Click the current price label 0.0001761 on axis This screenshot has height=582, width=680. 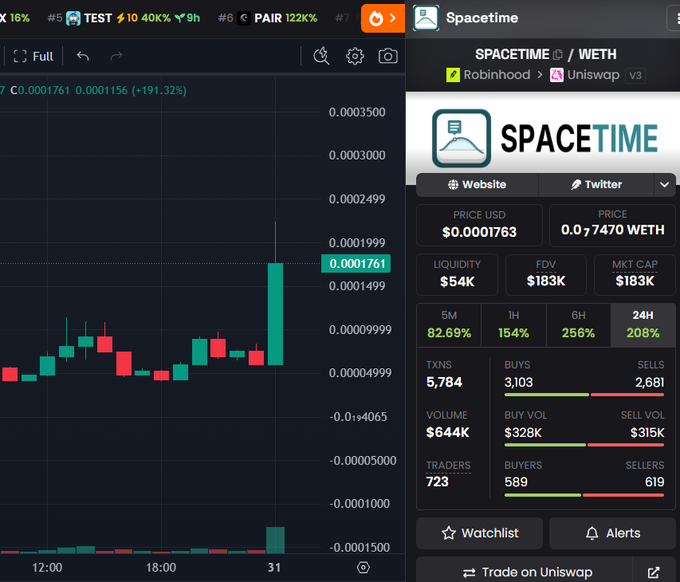[x=356, y=264]
